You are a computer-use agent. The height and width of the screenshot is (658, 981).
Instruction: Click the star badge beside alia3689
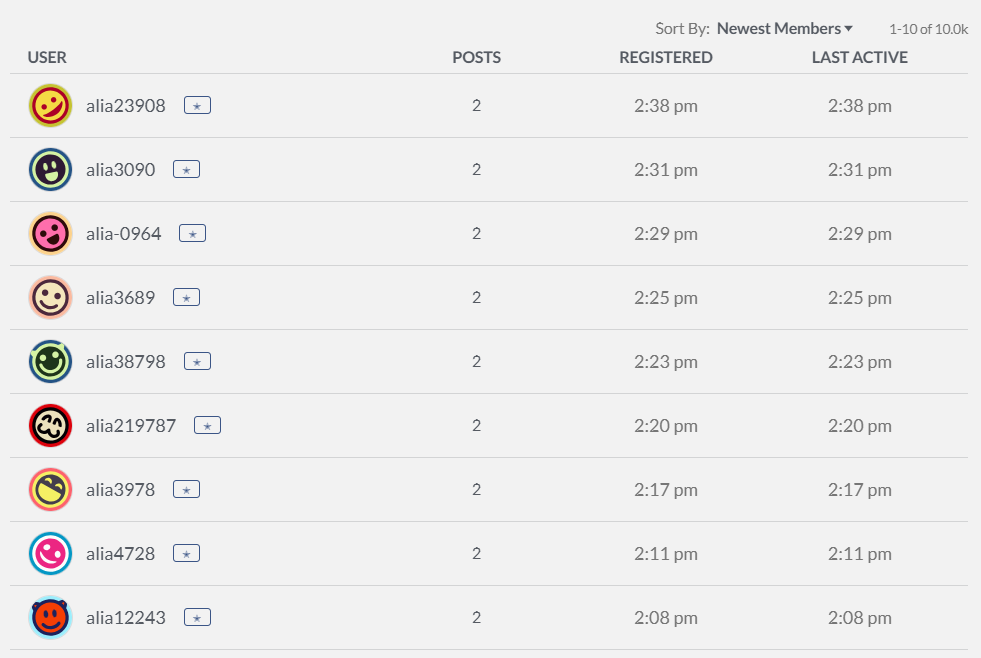pyautogui.click(x=186, y=298)
